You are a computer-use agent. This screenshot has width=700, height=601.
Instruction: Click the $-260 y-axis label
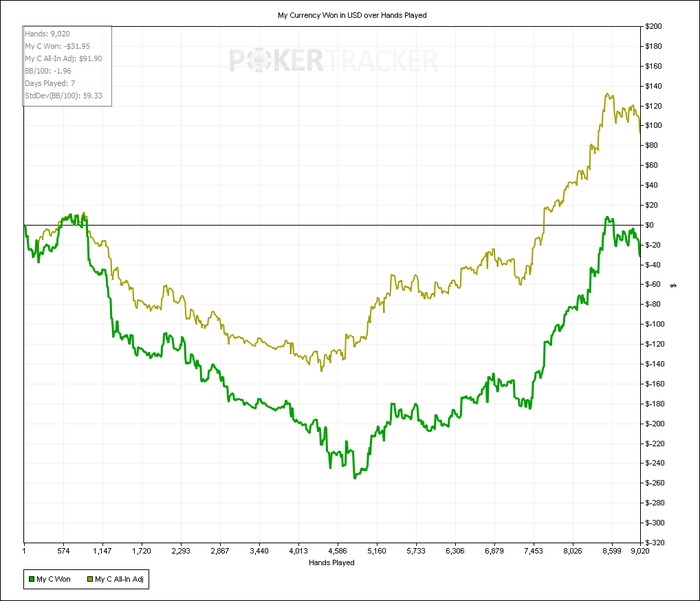[x=655, y=483]
